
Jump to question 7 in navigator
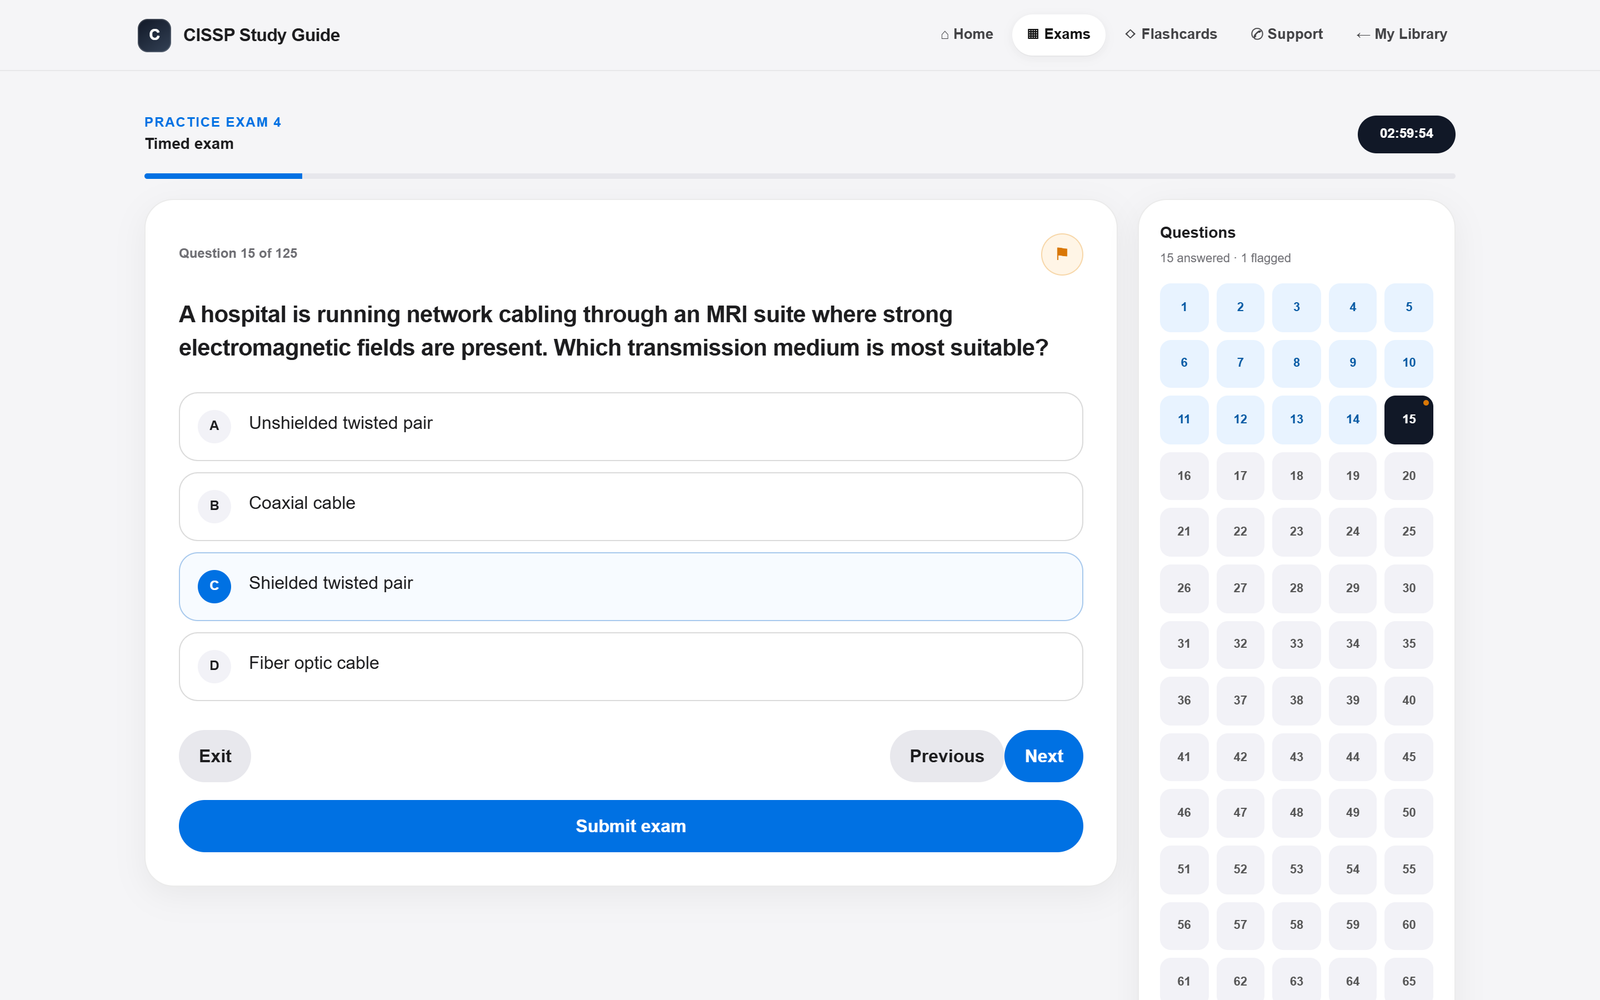tap(1240, 363)
